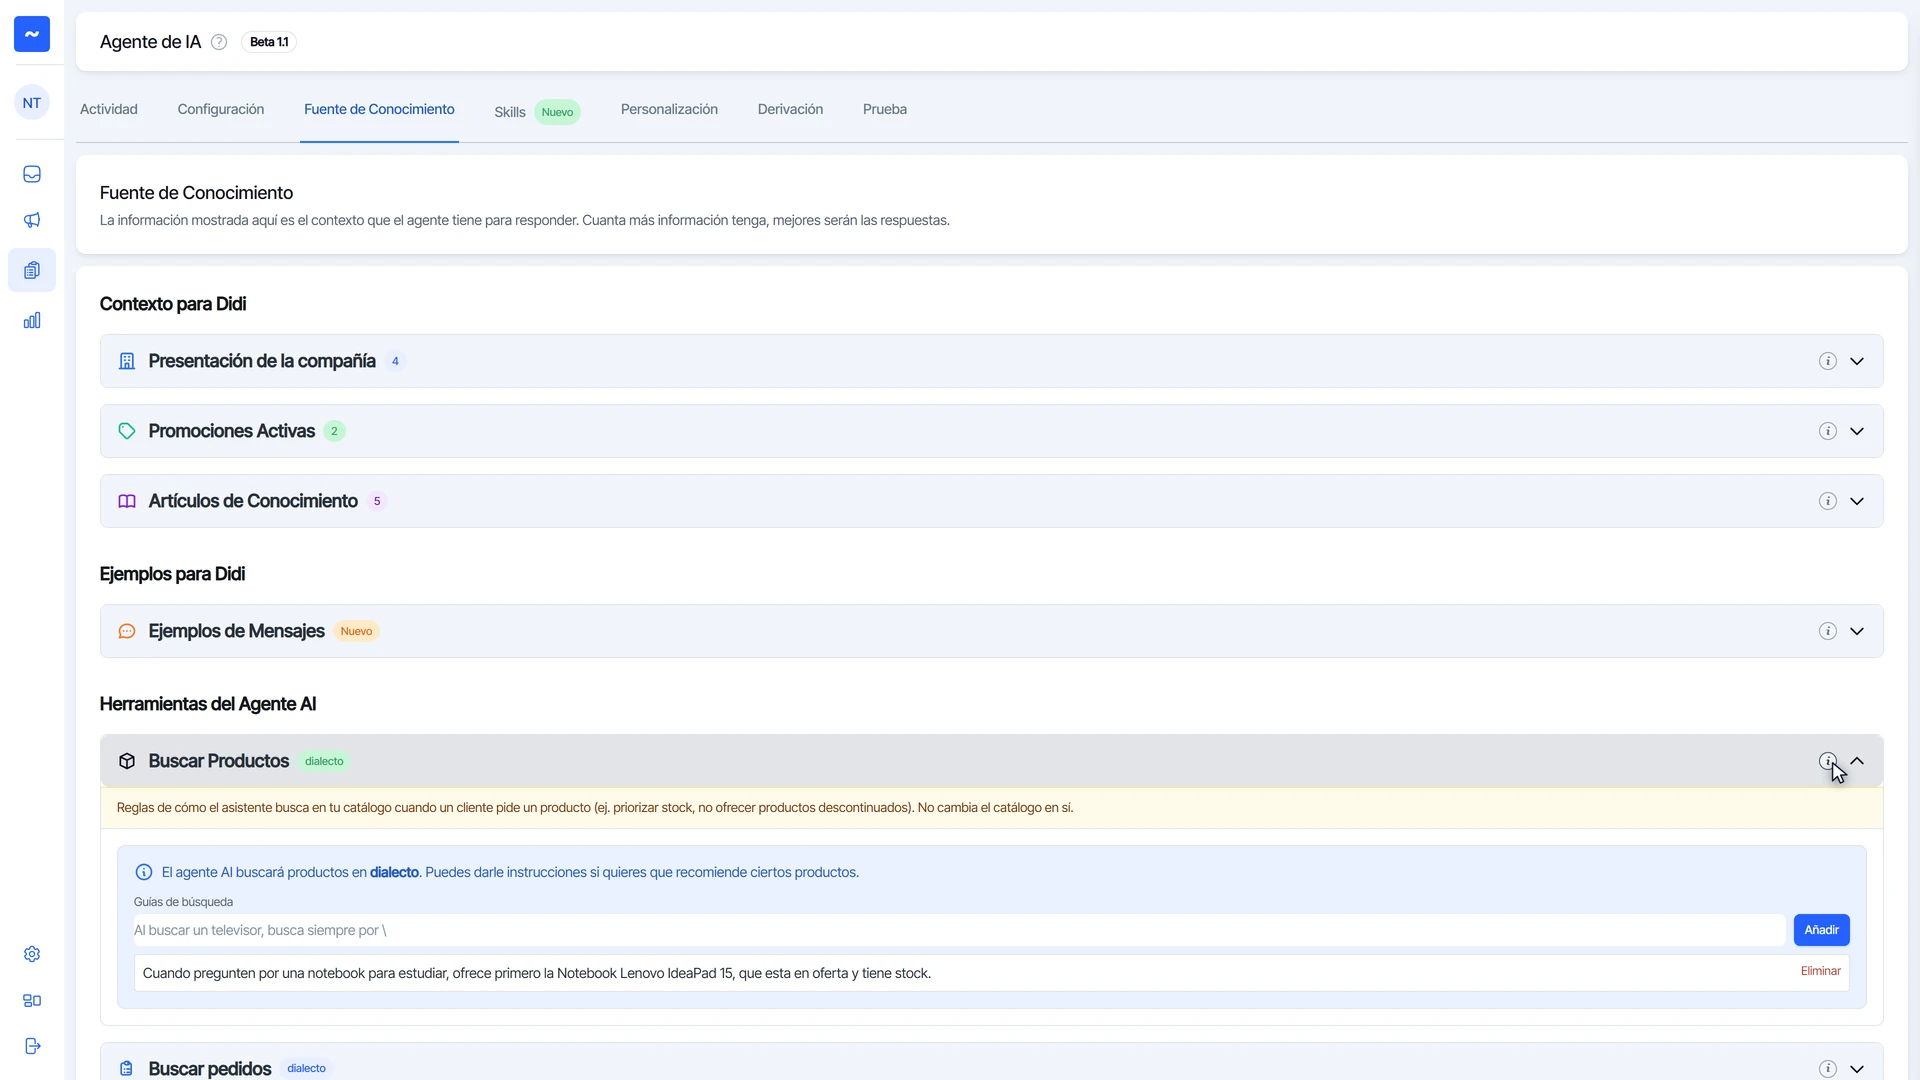Expand Artículos de Conocimiento chevron
1920x1080 pixels.
[1857, 501]
